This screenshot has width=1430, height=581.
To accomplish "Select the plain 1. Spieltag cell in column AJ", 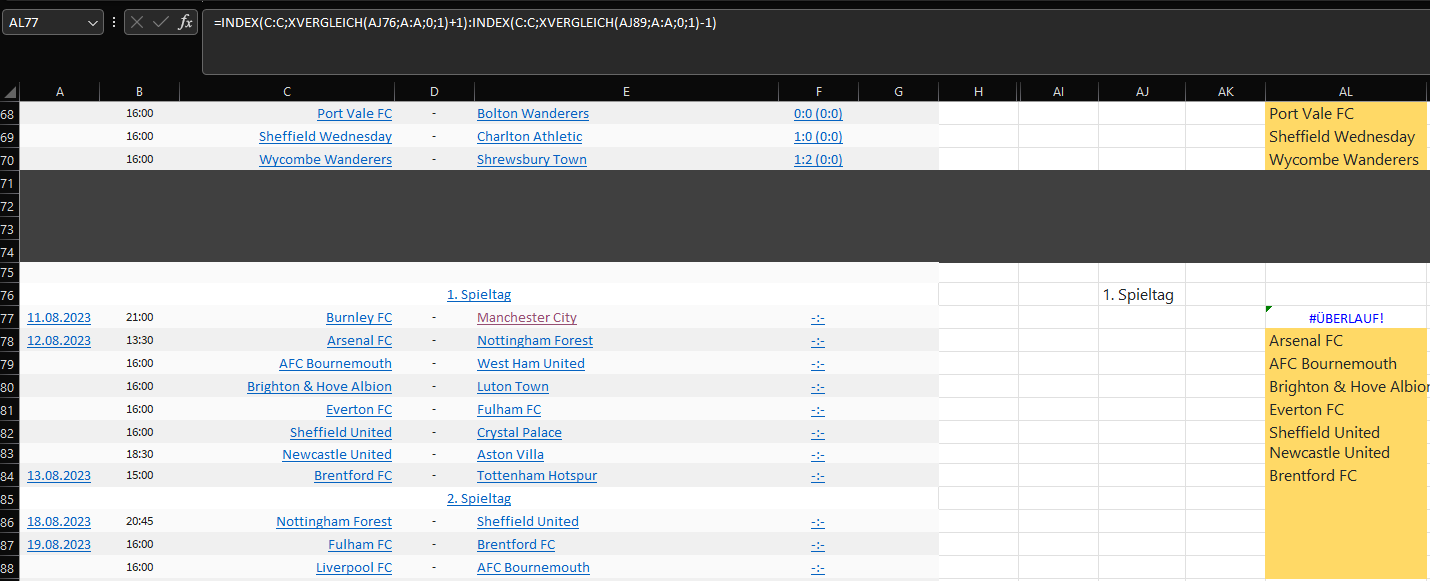I will coord(1142,295).
